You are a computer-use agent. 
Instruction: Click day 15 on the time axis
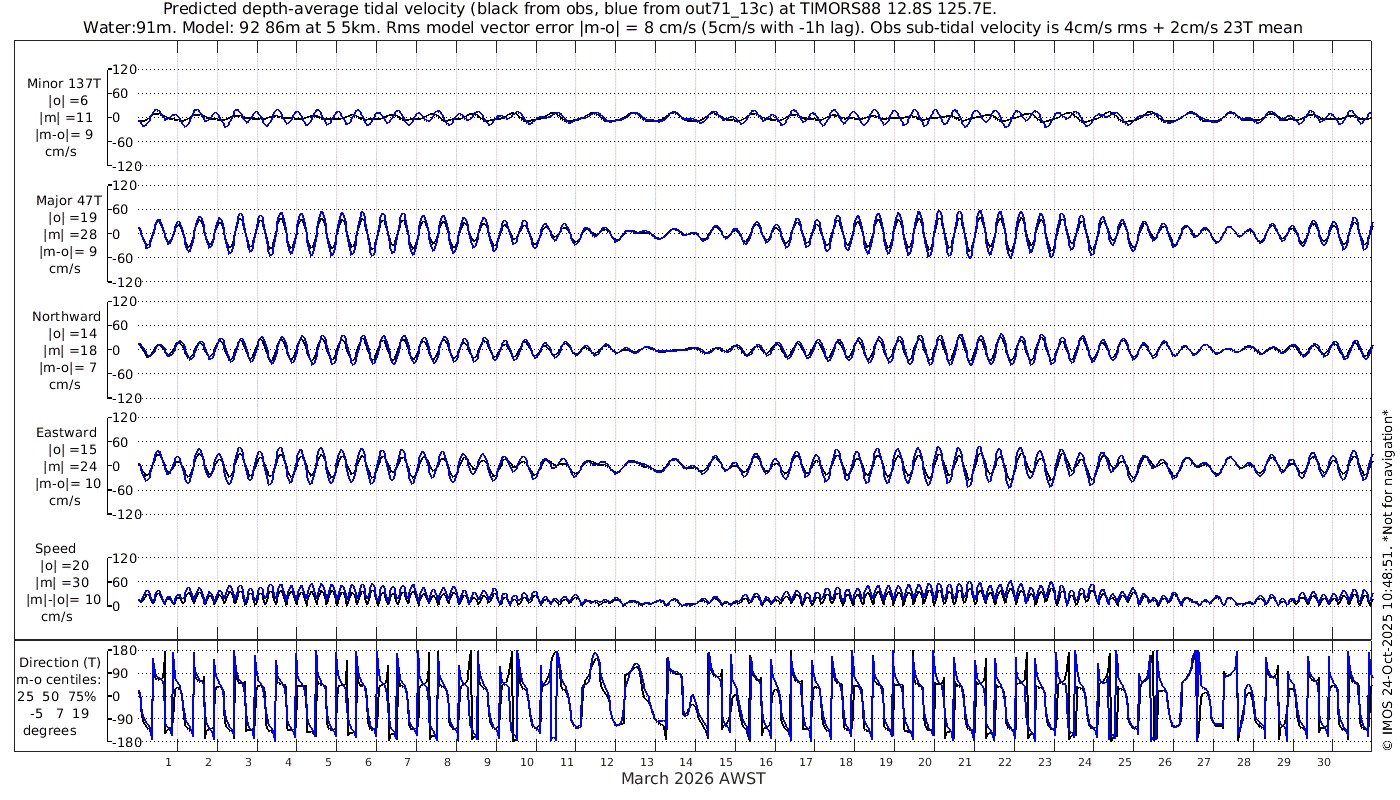tap(726, 762)
